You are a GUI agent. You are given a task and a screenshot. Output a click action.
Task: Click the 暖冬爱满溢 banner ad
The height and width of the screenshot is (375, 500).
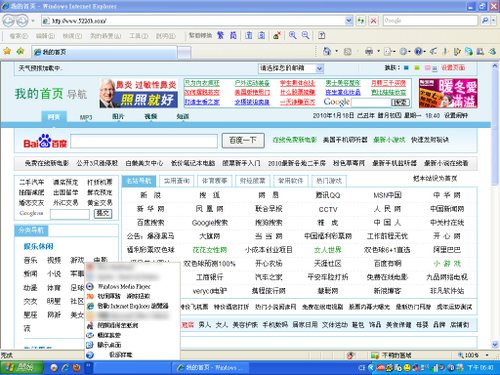(448, 93)
